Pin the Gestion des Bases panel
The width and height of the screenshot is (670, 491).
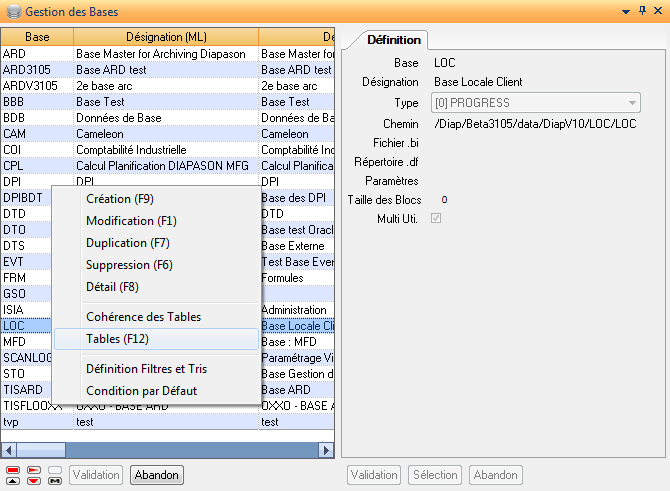tap(642, 10)
